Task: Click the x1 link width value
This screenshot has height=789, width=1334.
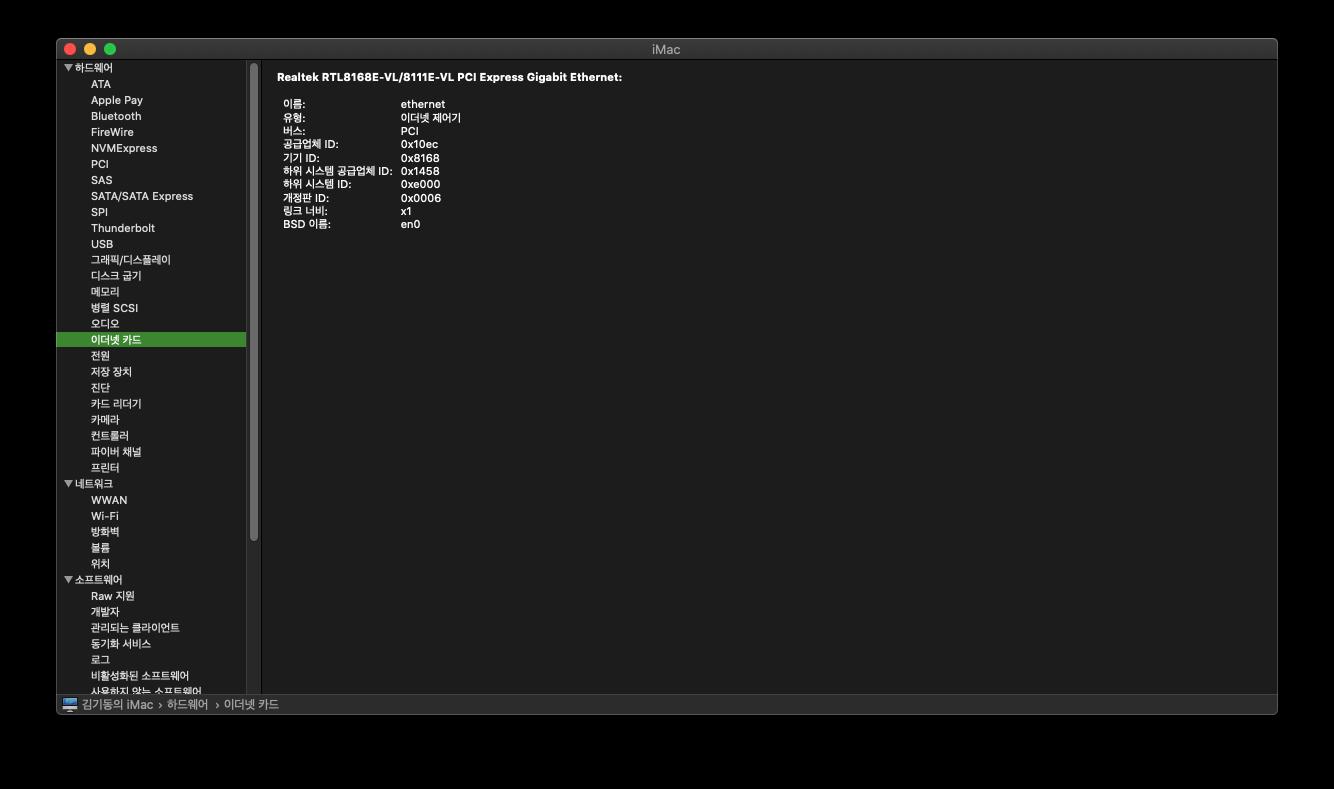Action: pyautogui.click(x=406, y=211)
